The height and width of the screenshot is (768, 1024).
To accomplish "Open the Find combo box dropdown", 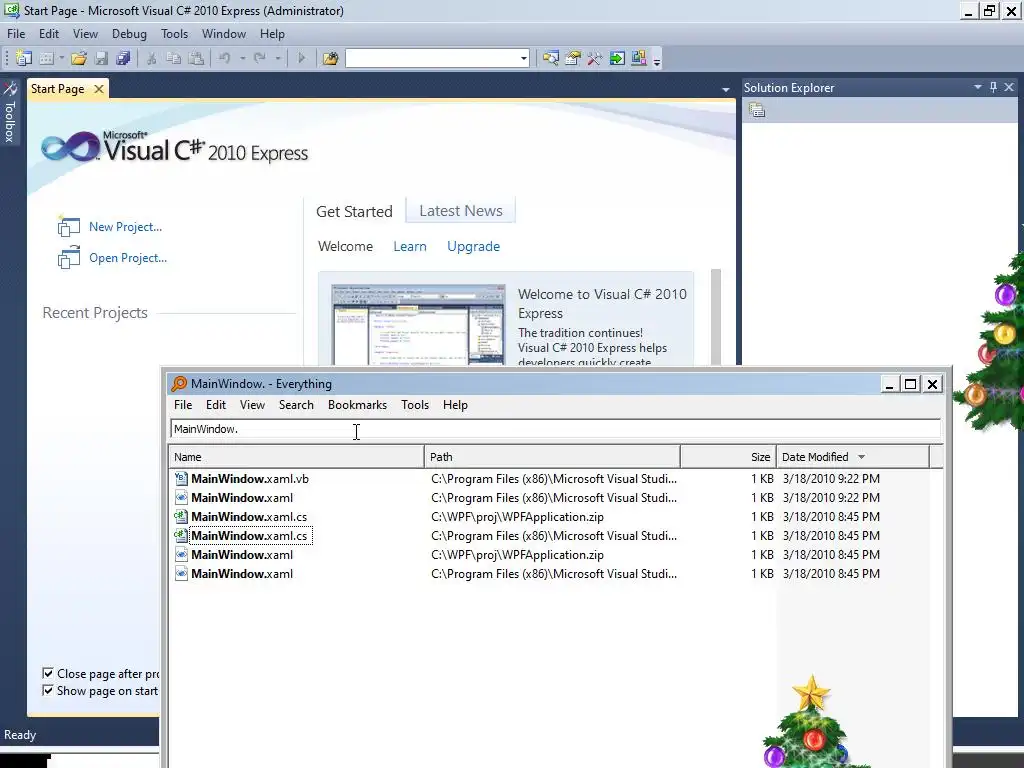I will 523,59.
